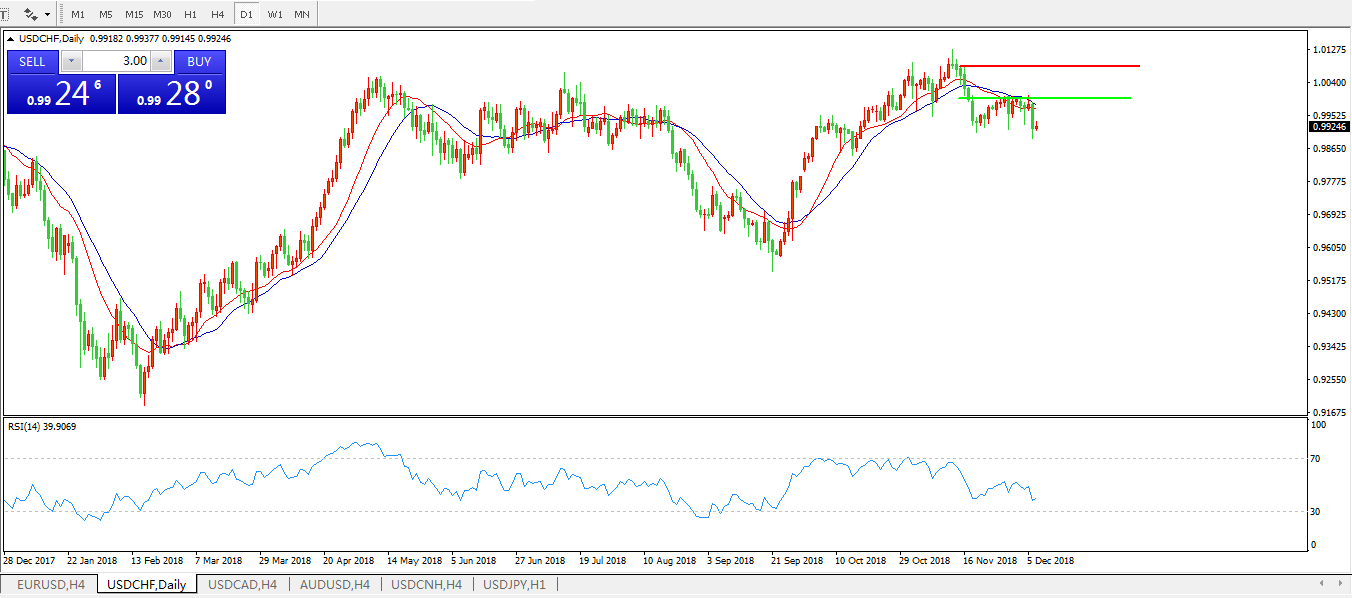Open dropdown arrow next to arrows tool

tap(47, 15)
